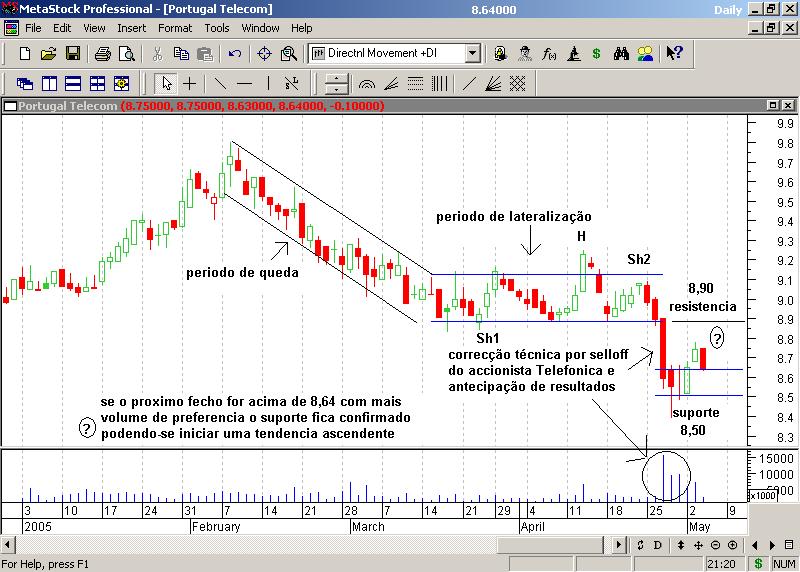Tile windows in columns
Image resolution: width=800 pixels, height=572 pixels.
point(49,83)
